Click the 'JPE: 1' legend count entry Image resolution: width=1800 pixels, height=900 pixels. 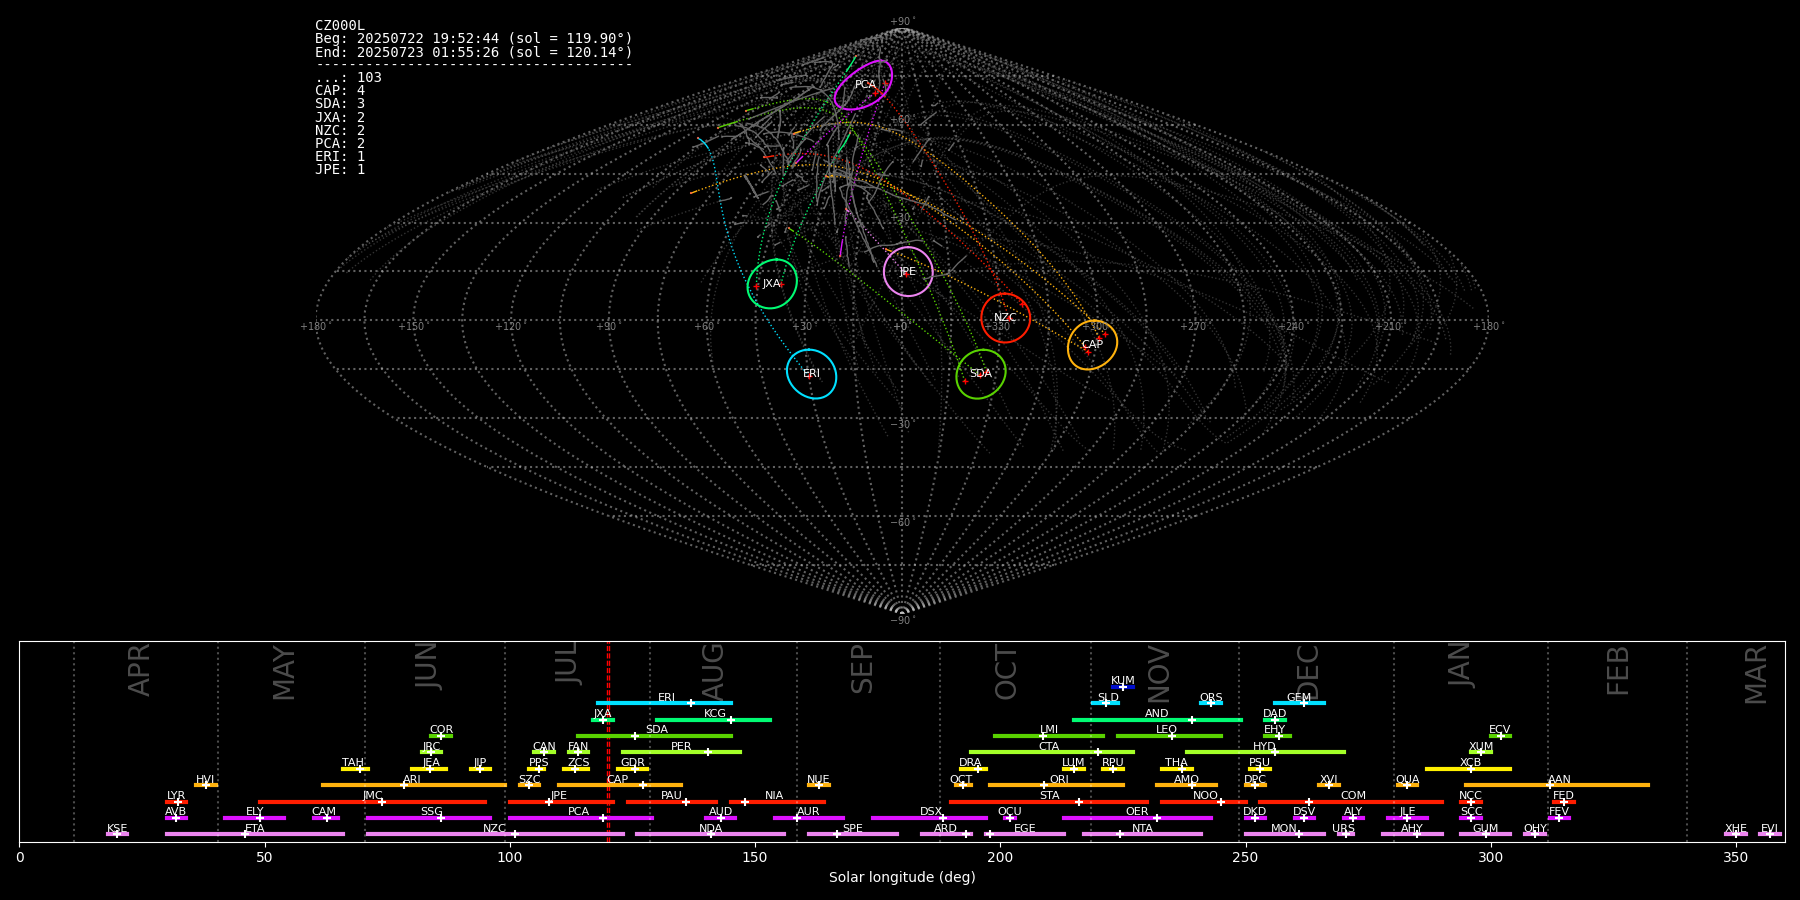coord(340,169)
